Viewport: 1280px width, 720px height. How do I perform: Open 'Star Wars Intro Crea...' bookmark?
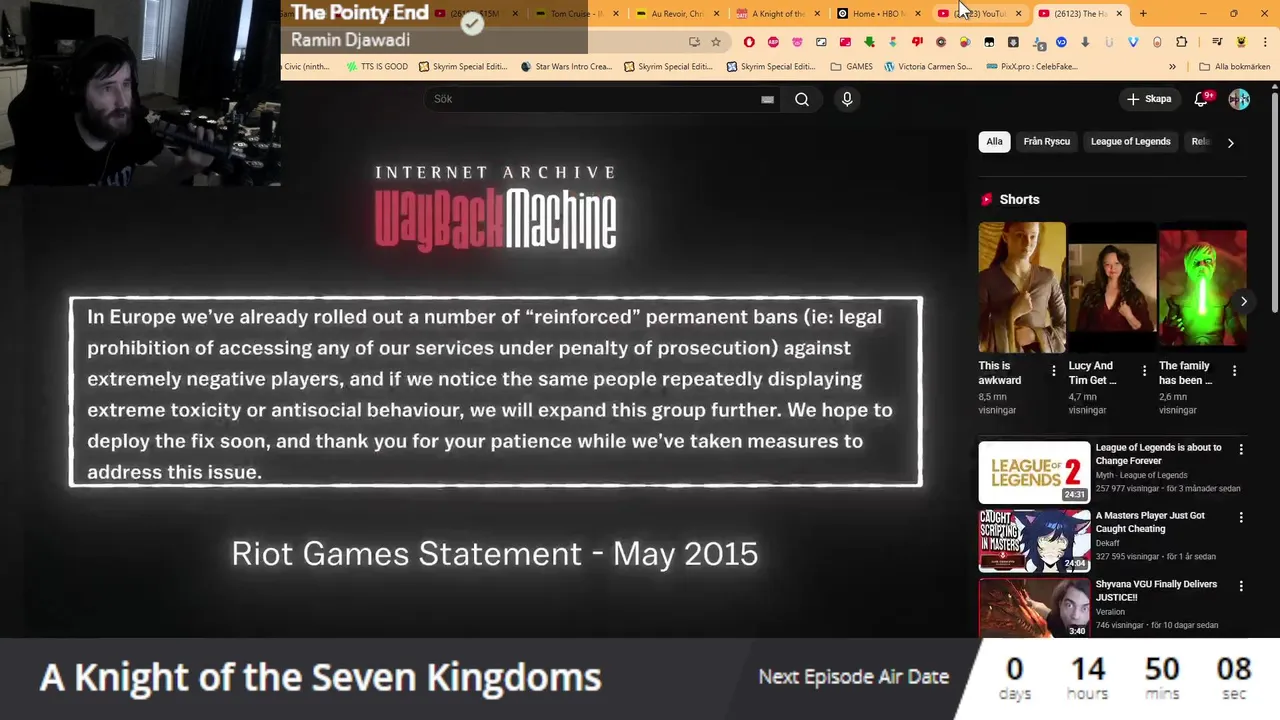point(566,67)
